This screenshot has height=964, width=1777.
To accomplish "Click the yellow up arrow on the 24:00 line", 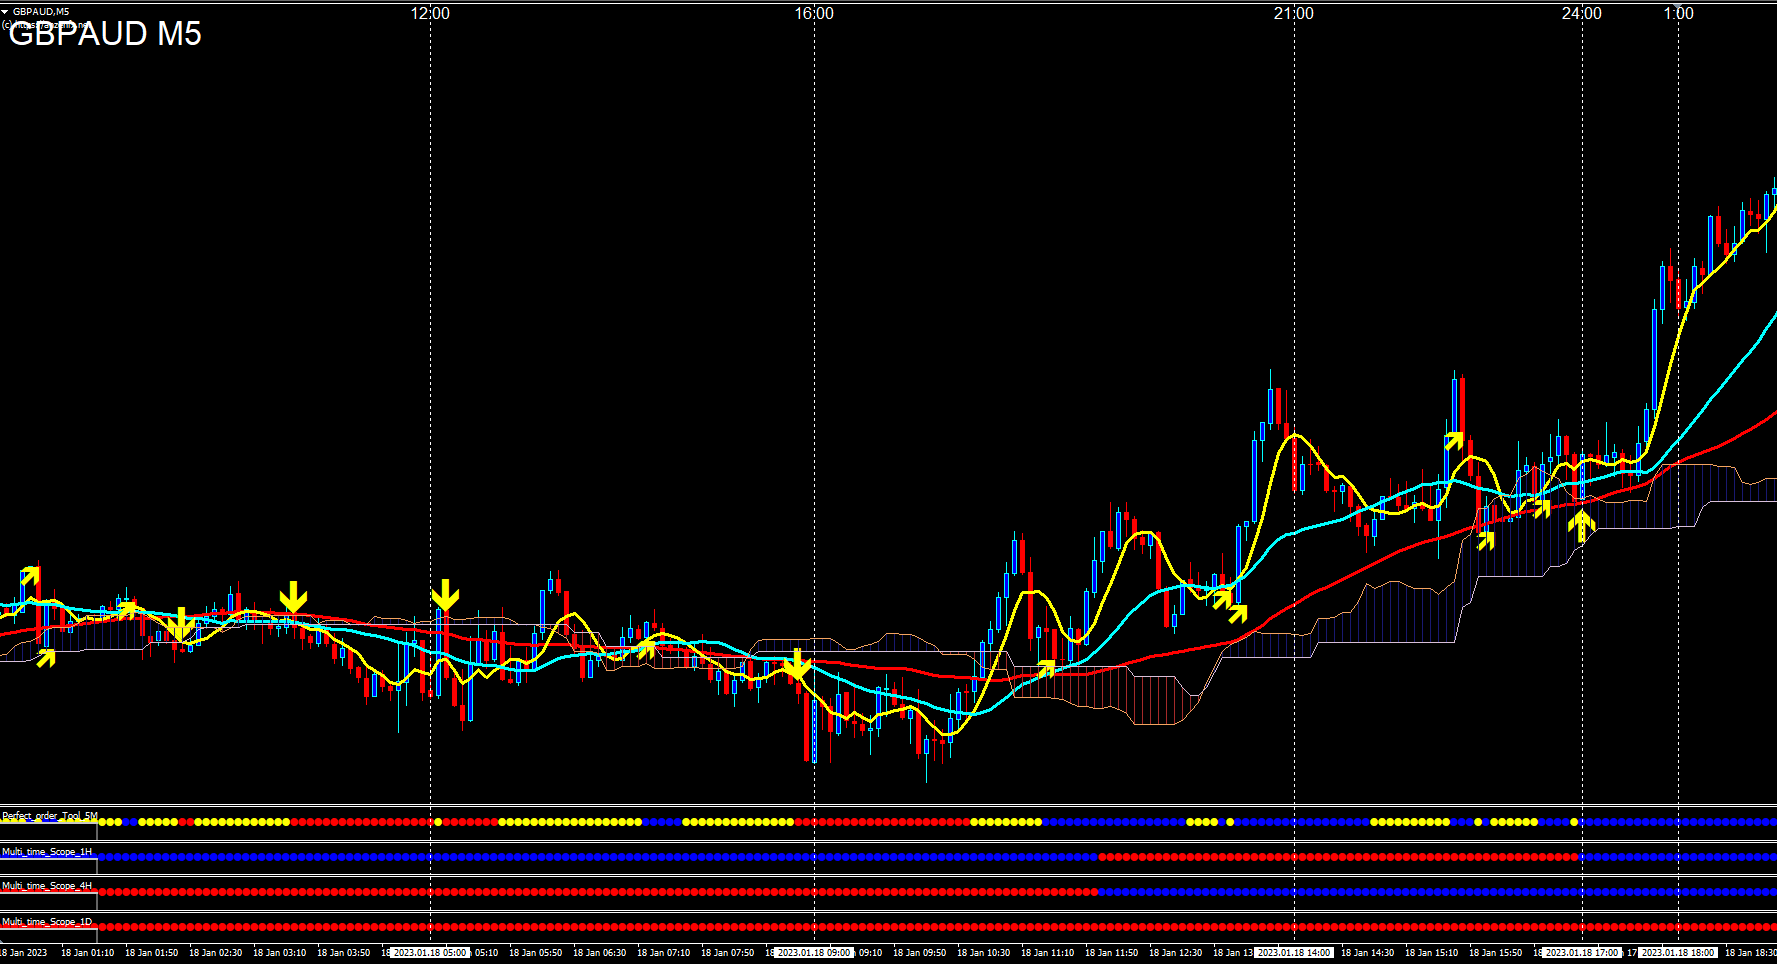I will pos(1581,525).
